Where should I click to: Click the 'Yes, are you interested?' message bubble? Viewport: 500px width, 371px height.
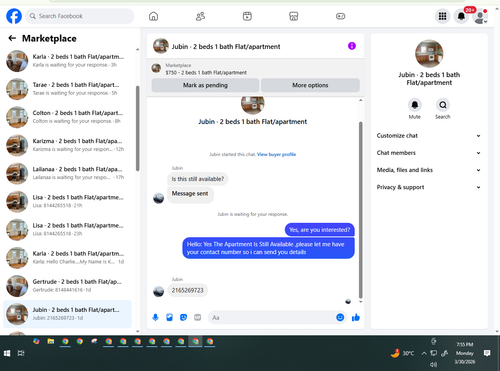[319, 230]
